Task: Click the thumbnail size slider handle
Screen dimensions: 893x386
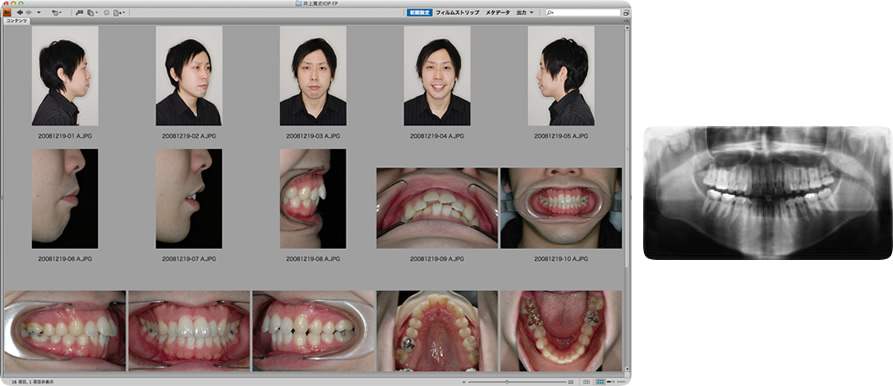Action: 507,381
